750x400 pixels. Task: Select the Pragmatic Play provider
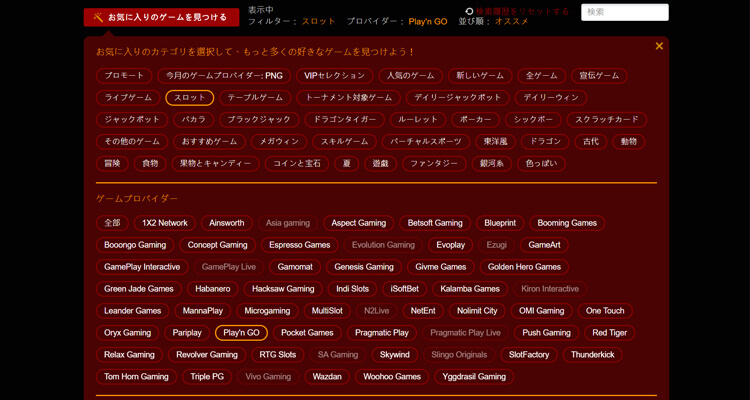[382, 333]
